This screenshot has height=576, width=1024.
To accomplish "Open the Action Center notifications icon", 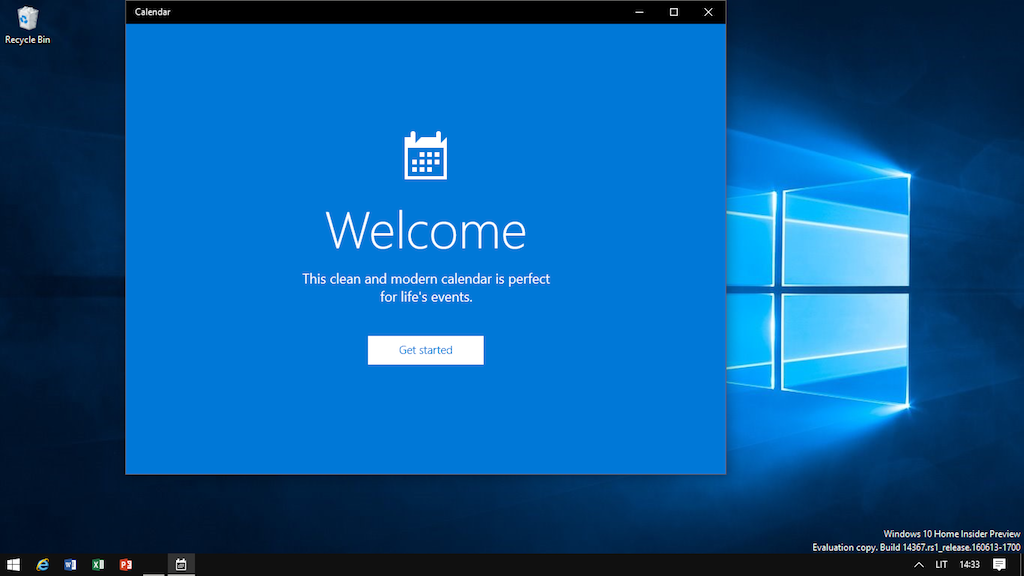I will (999, 565).
